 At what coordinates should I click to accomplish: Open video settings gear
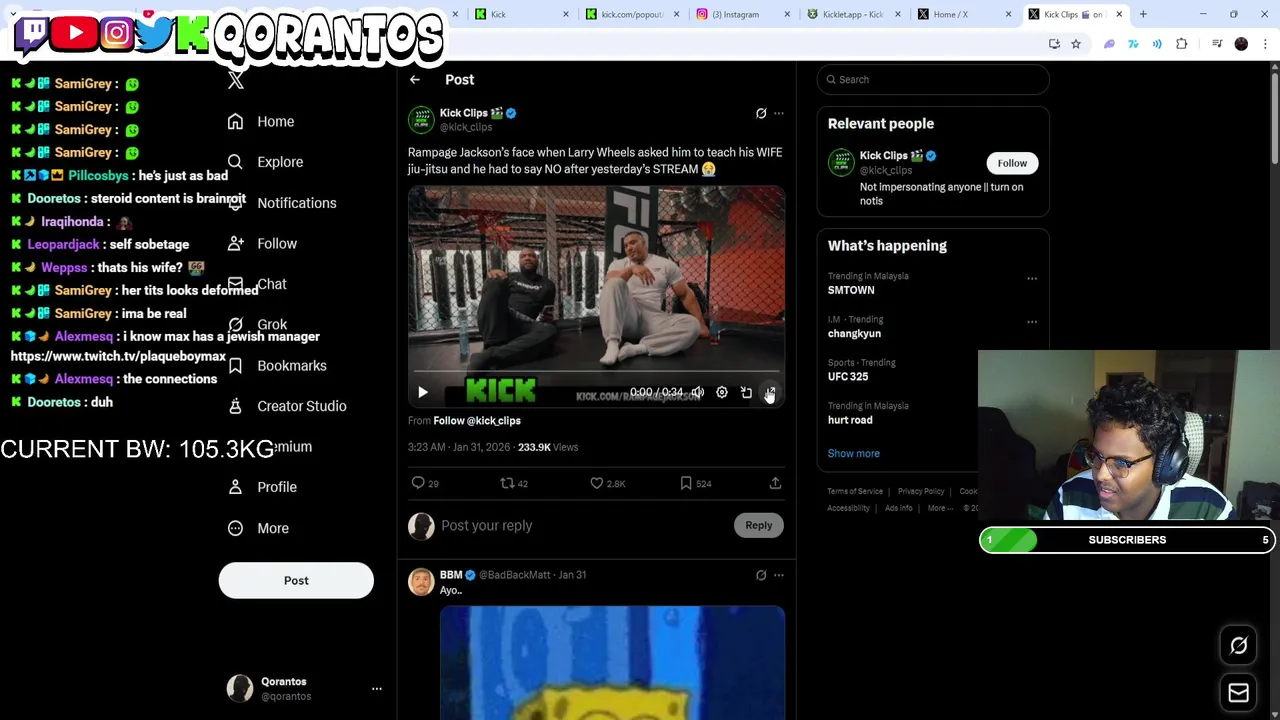722,393
